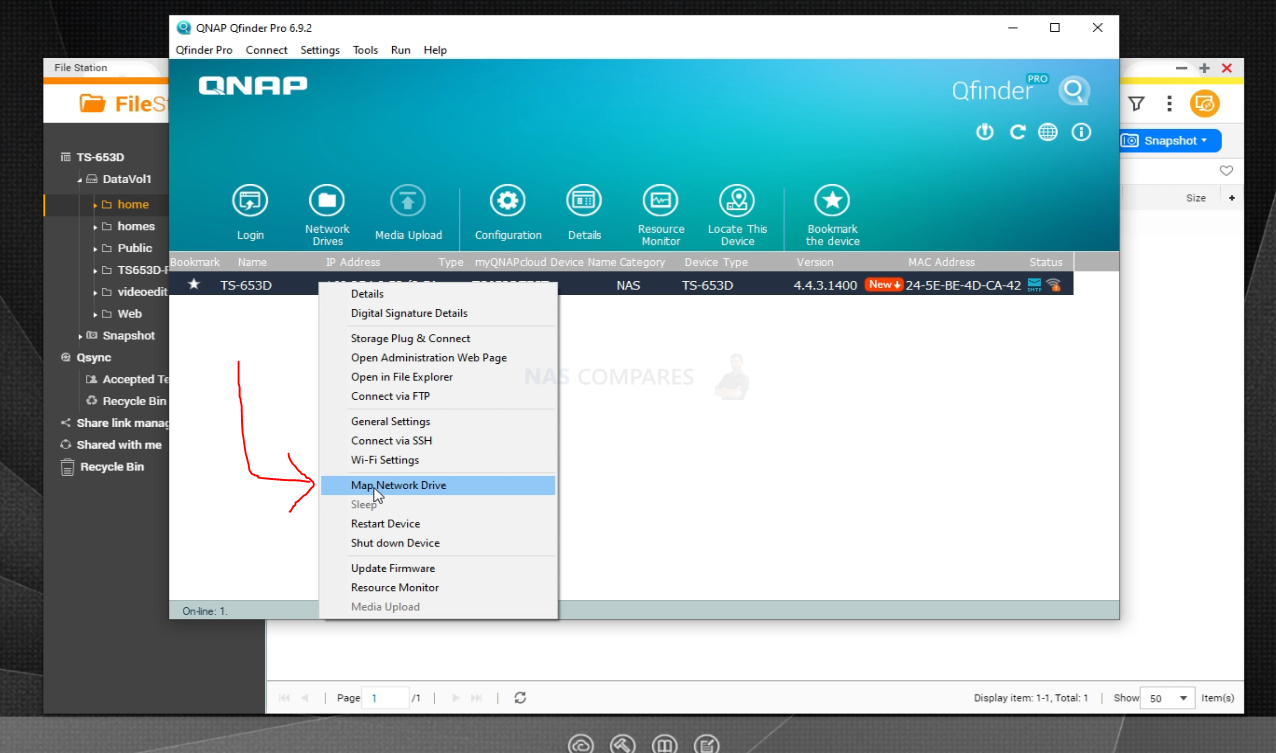Click the wrench icon at bottom of desktop
The height and width of the screenshot is (753, 1276).
[622, 745]
